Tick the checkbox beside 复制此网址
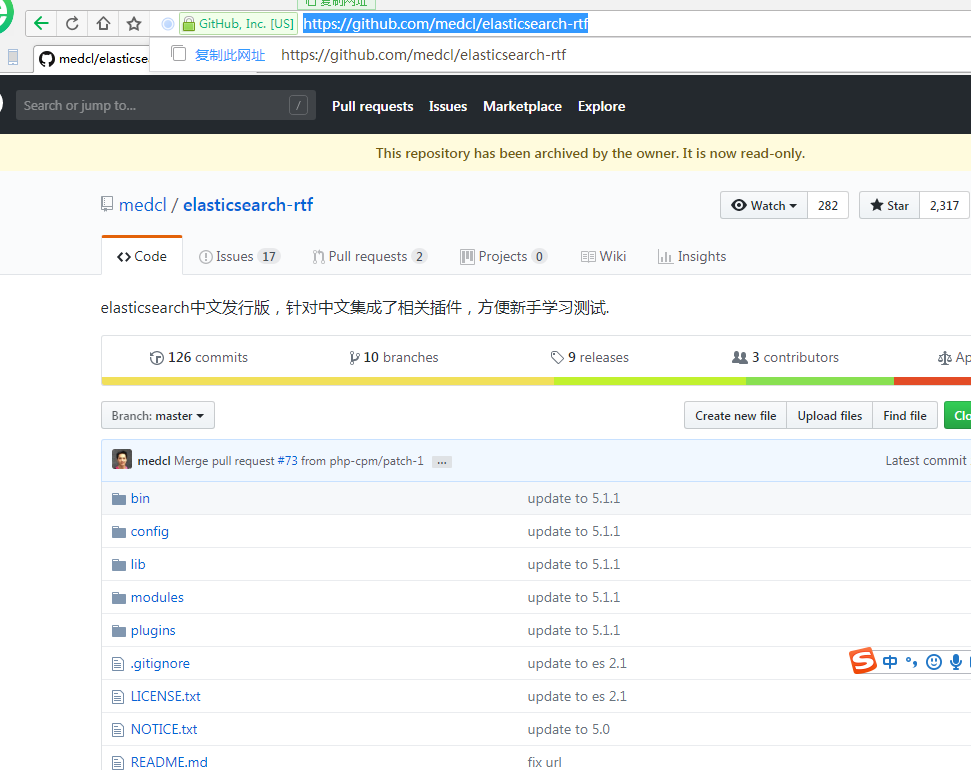Image resolution: width=971 pixels, height=770 pixels. click(179, 54)
